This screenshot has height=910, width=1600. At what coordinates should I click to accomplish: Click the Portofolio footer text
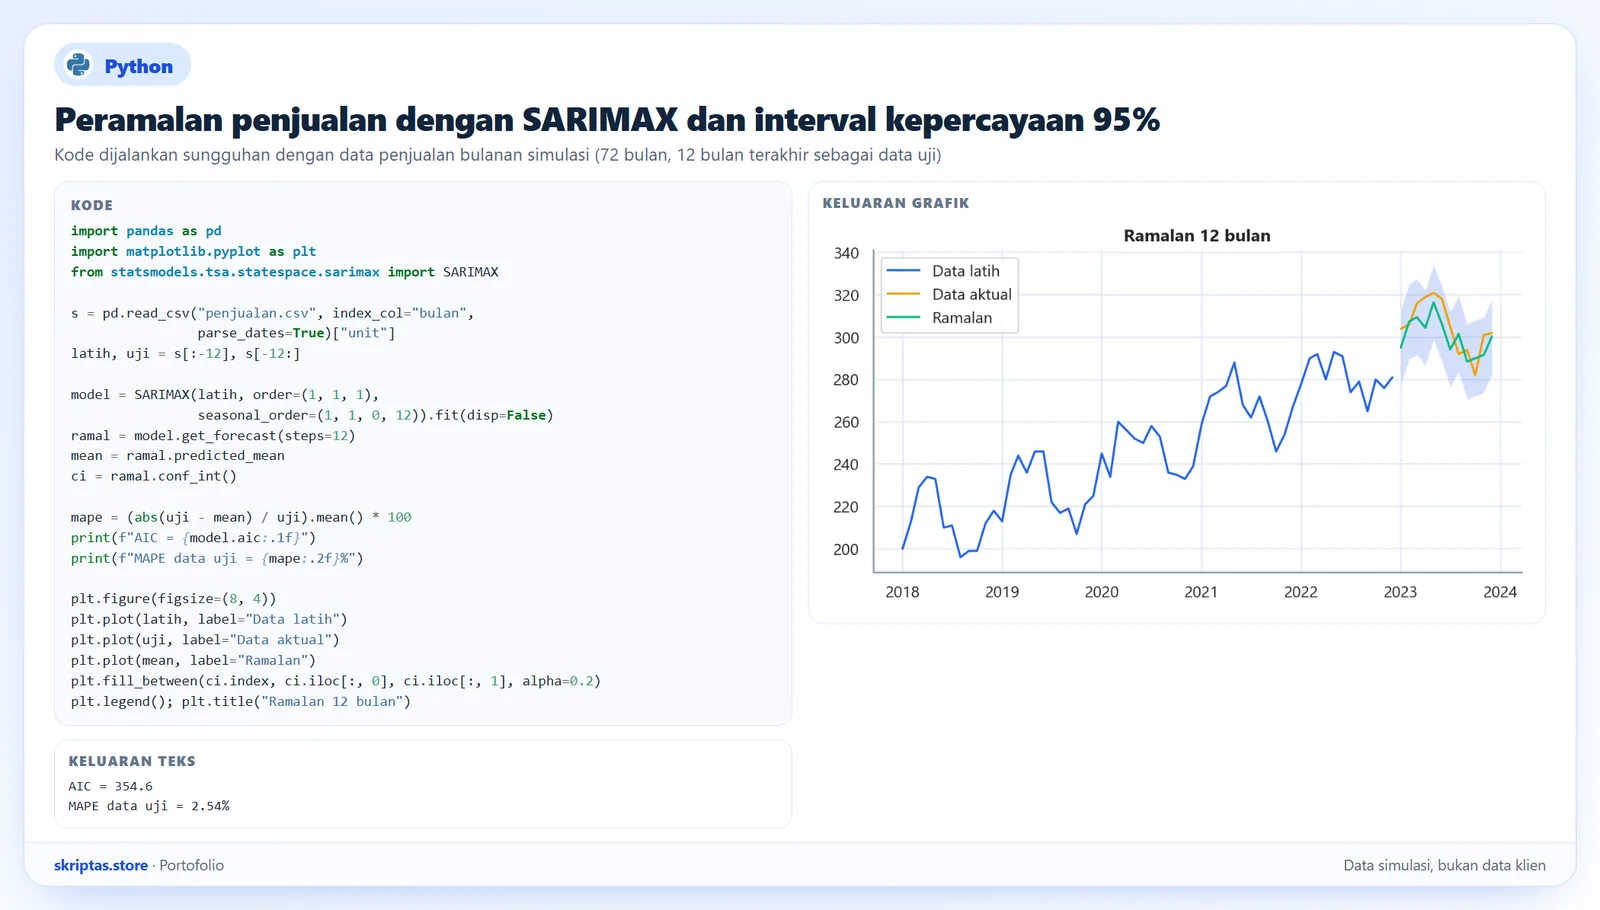tap(192, 865)
